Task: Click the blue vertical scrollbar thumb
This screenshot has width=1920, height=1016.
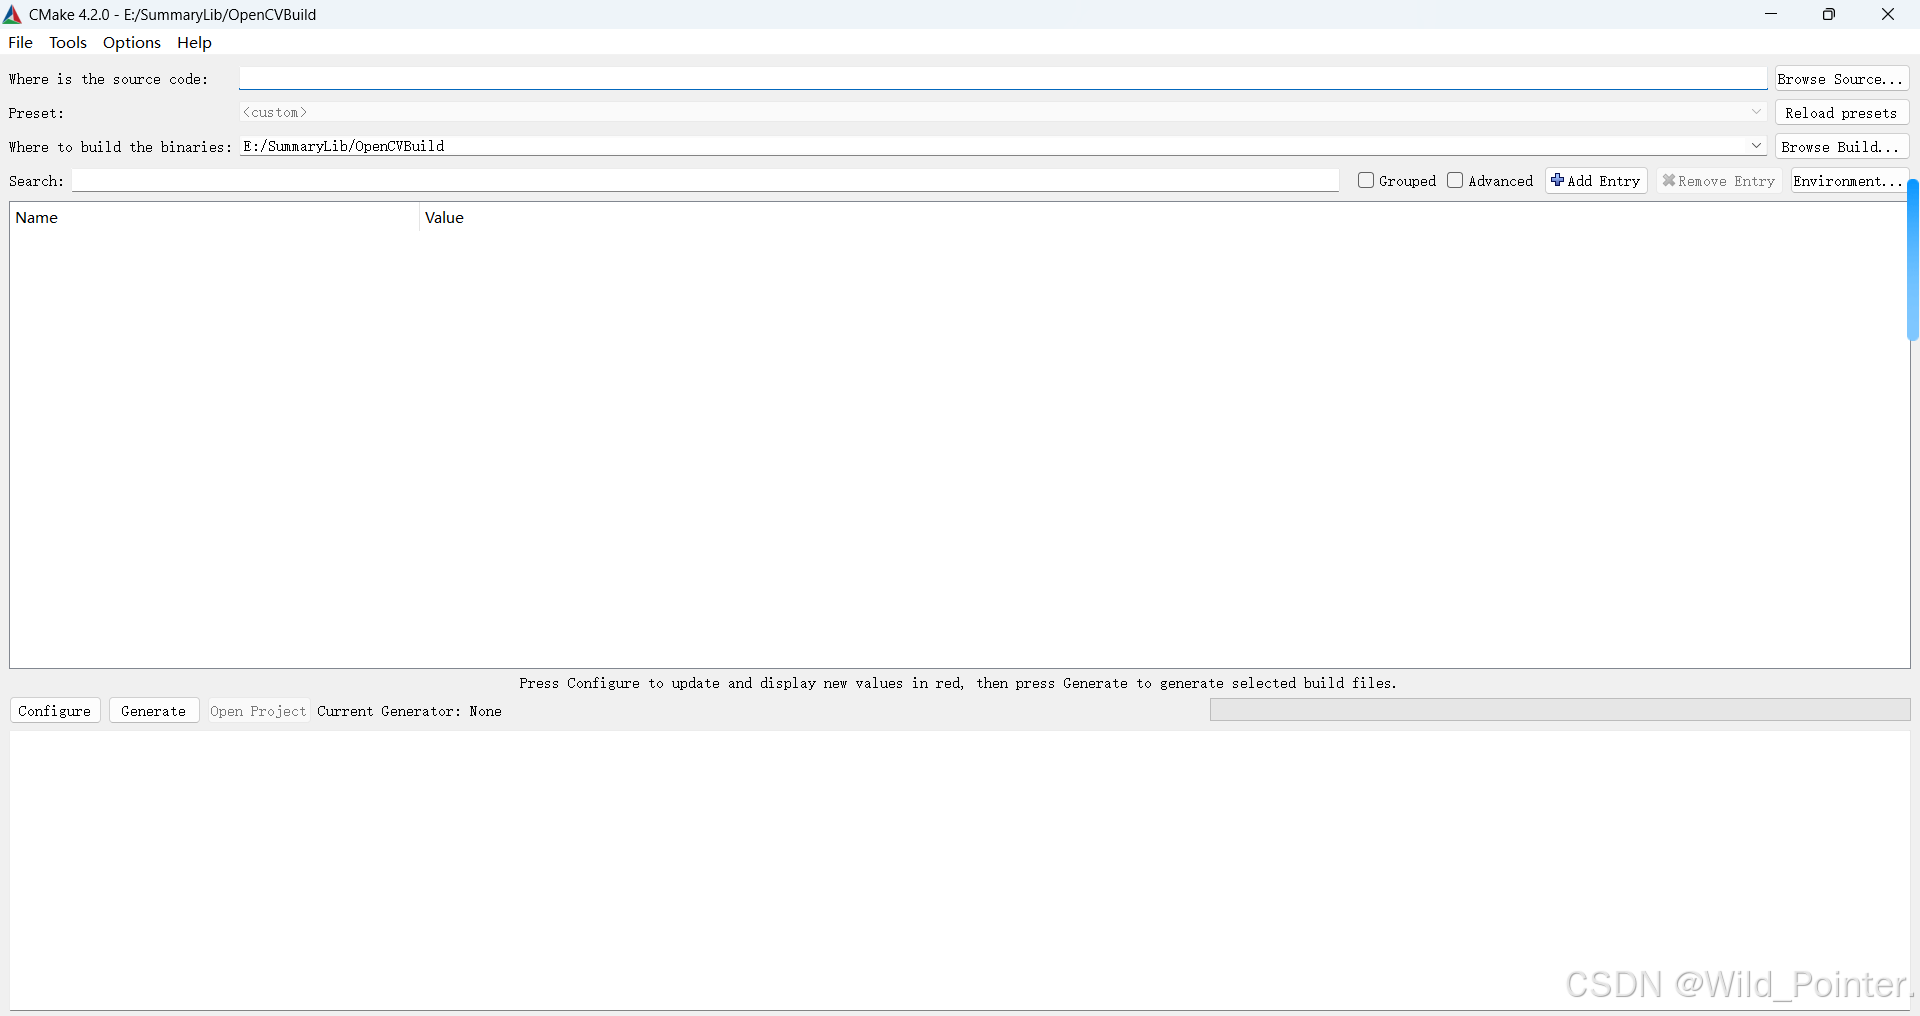Action: click(1913, 260)
